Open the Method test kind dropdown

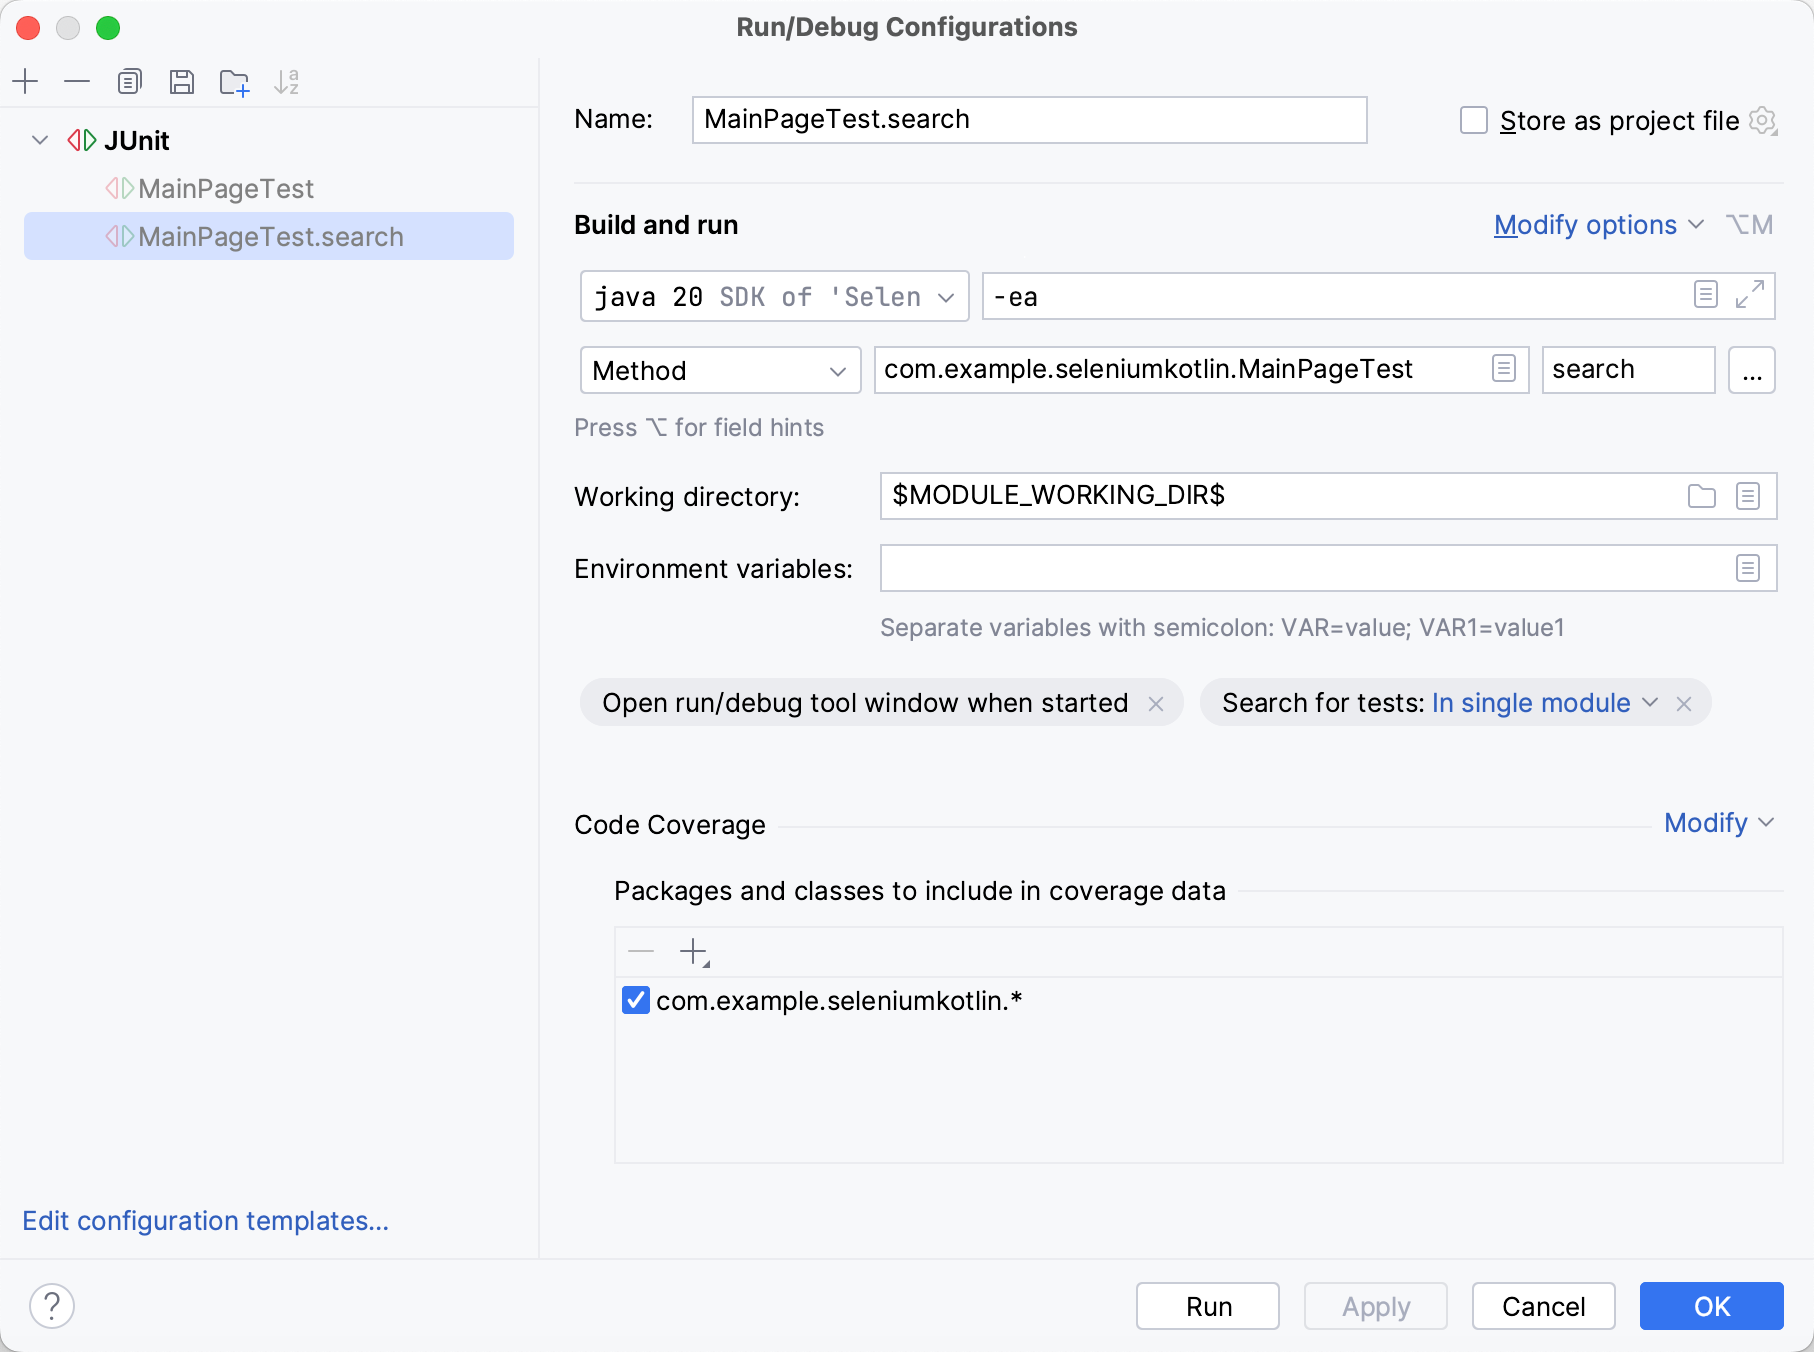pos(720,371)
